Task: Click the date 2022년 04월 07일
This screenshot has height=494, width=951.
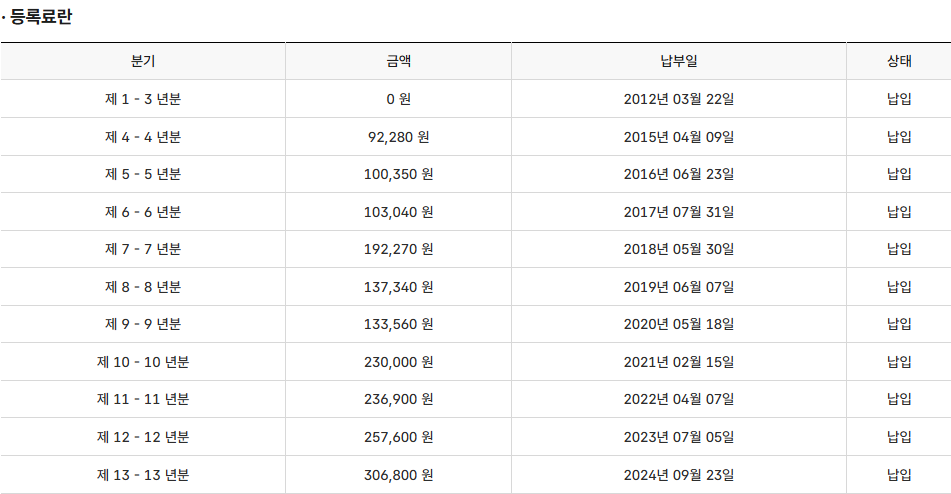Action: [x=679, y=399]
